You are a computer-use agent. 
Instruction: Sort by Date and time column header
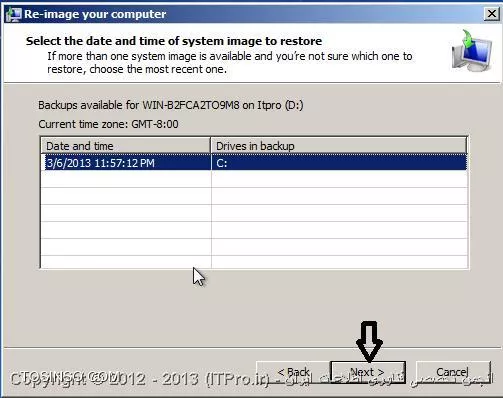coord(126,146)
